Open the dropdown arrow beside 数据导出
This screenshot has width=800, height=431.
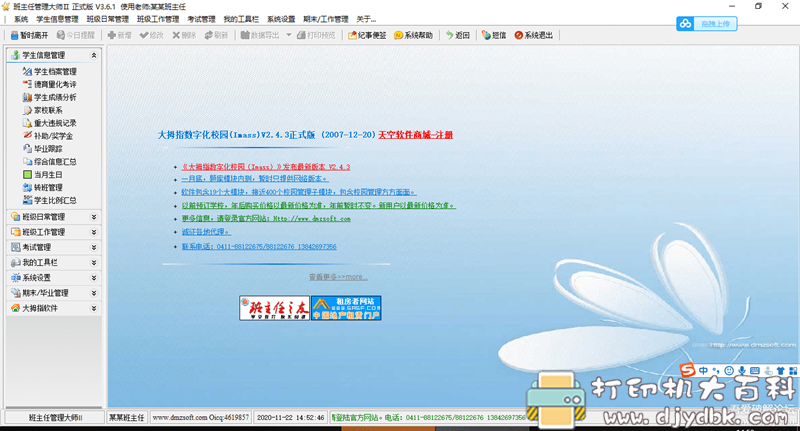pyautogui.click(x=288, y=35)
